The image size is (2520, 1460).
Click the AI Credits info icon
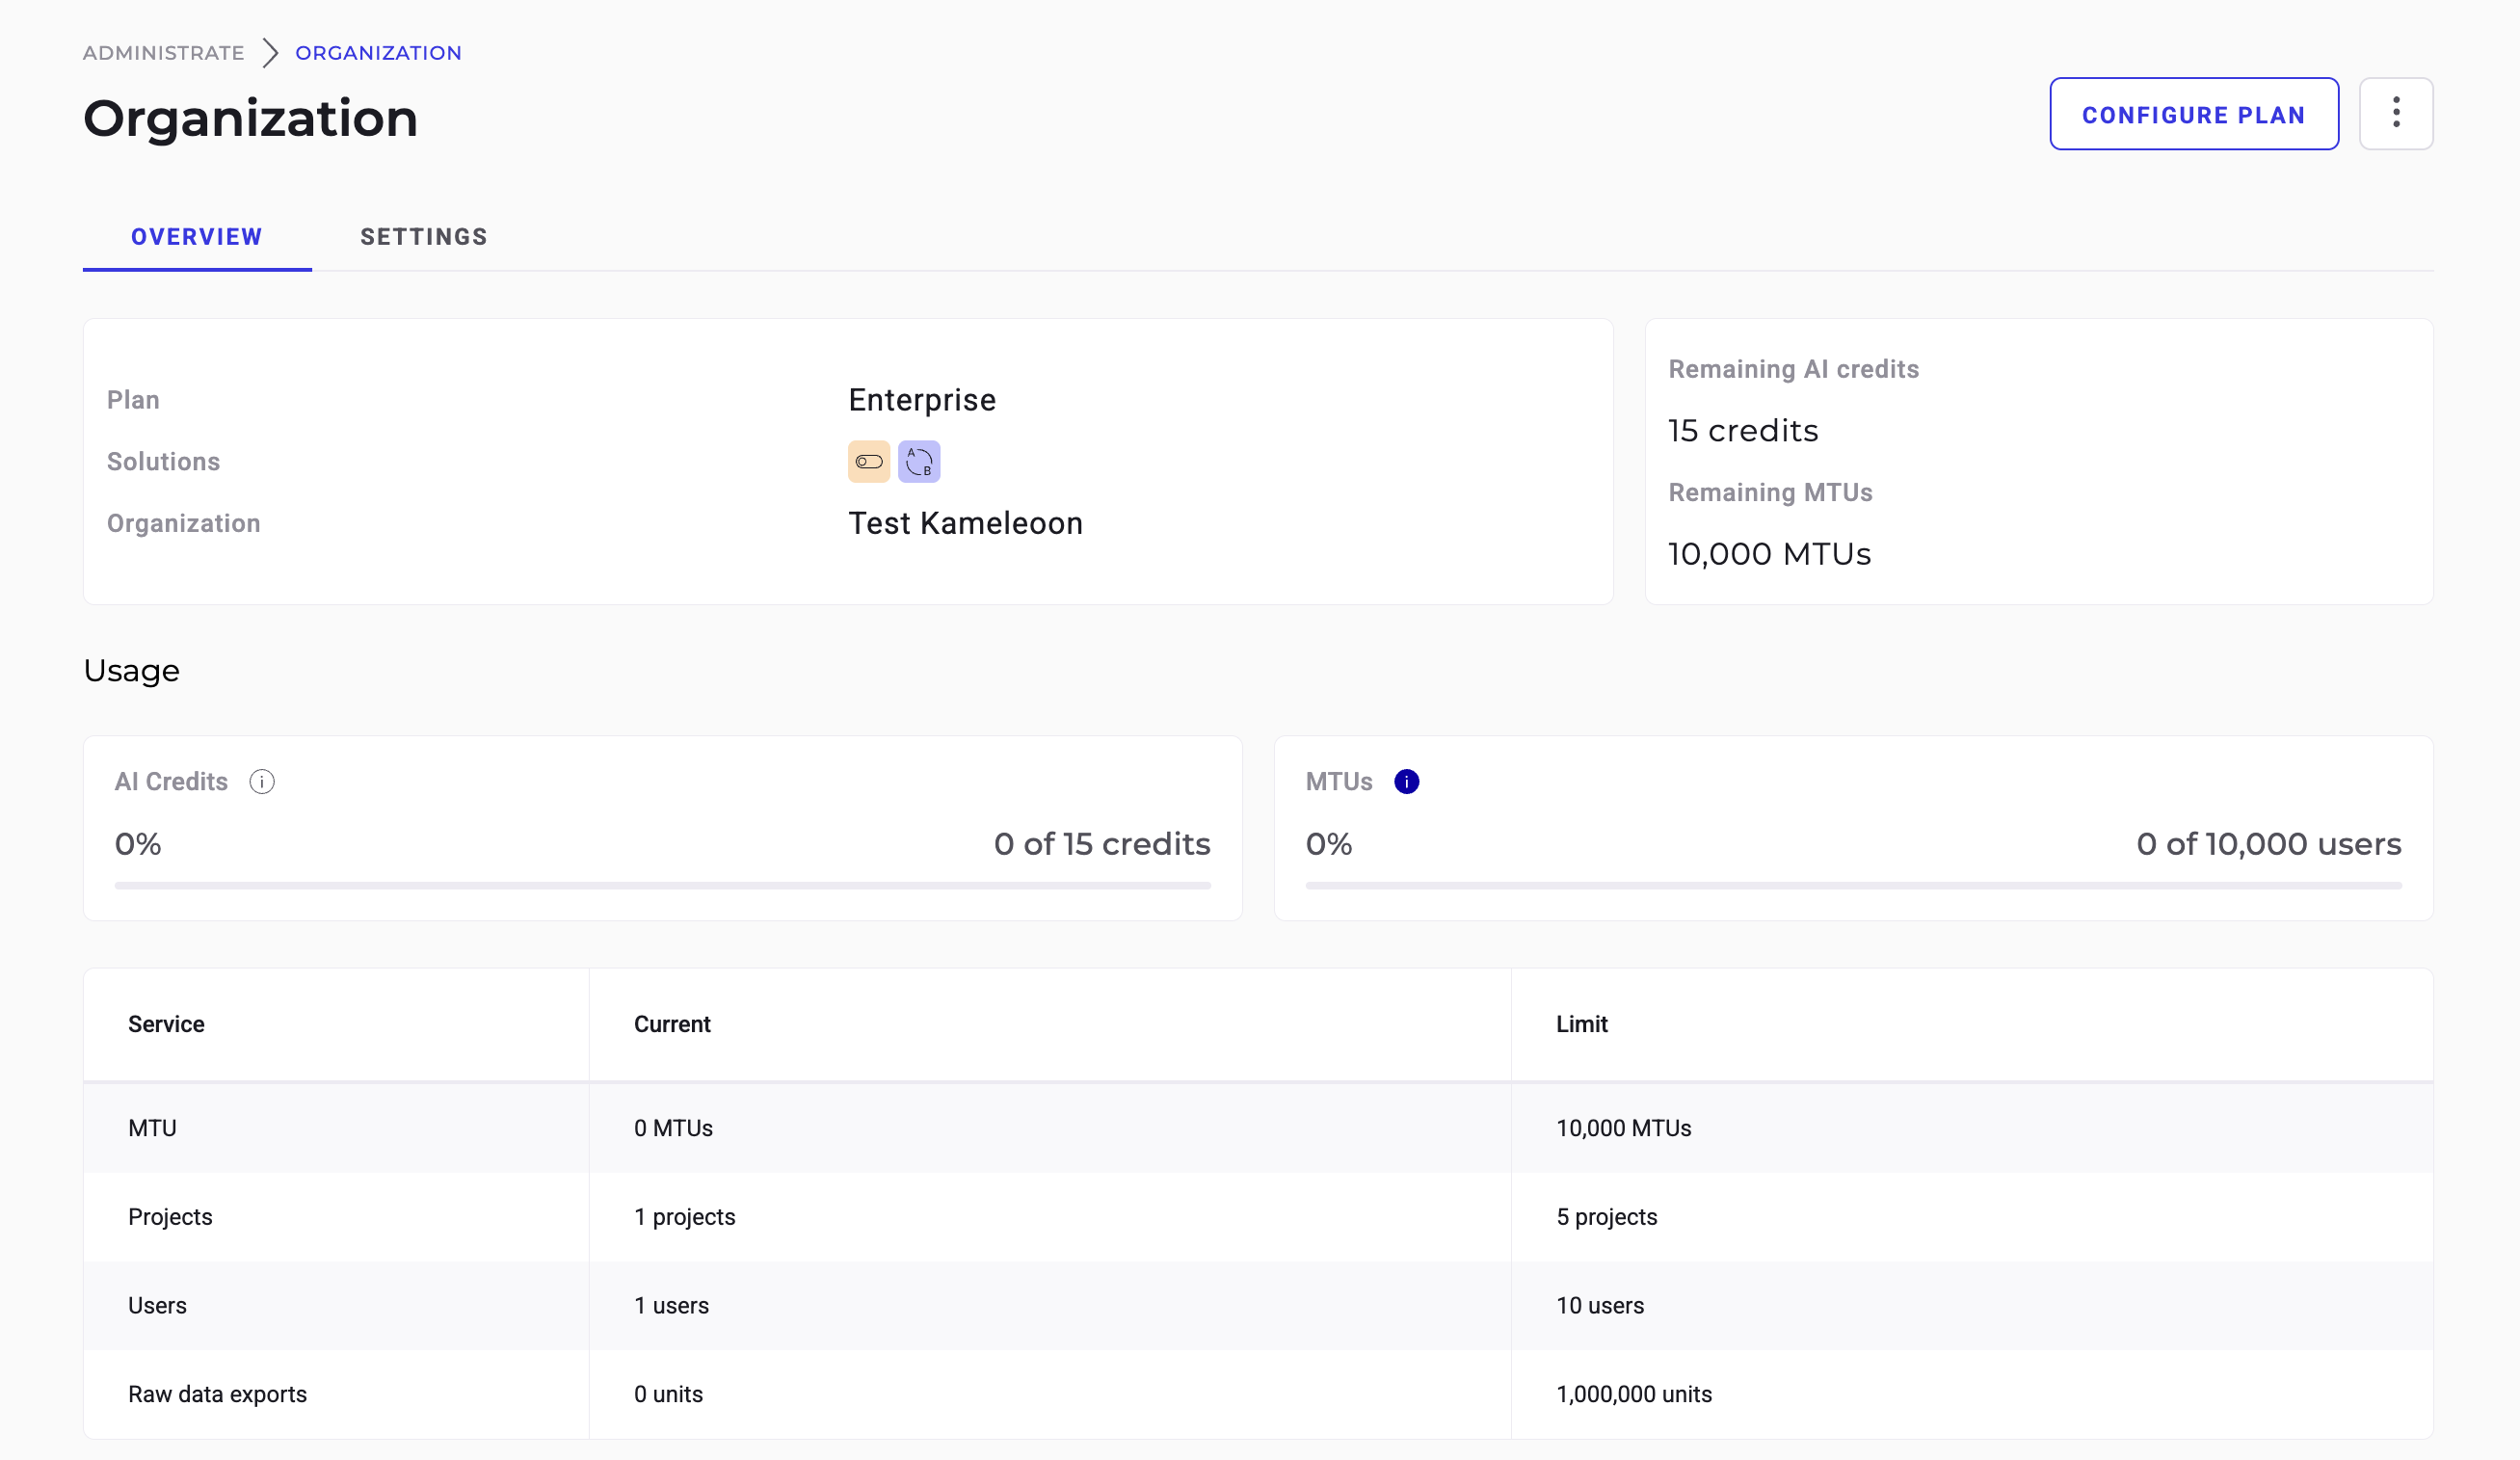click(261, 782)
